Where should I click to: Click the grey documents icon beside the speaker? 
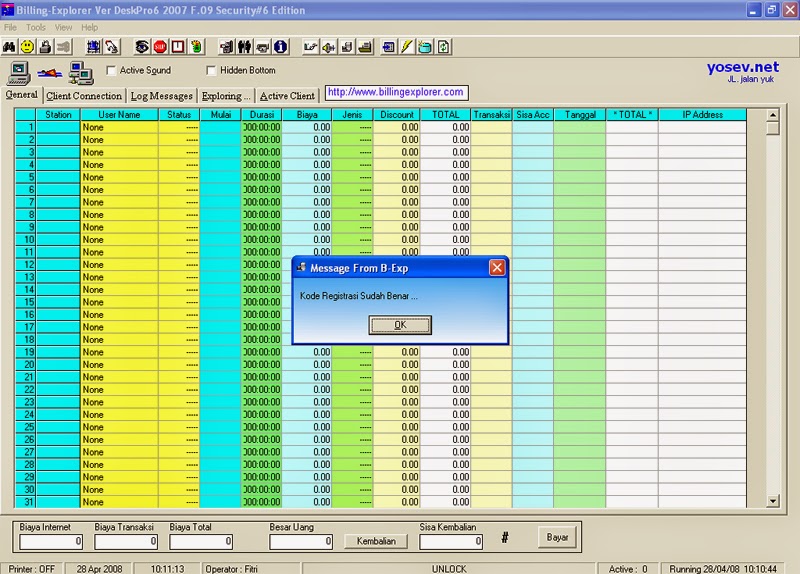(x=347, y=47)
